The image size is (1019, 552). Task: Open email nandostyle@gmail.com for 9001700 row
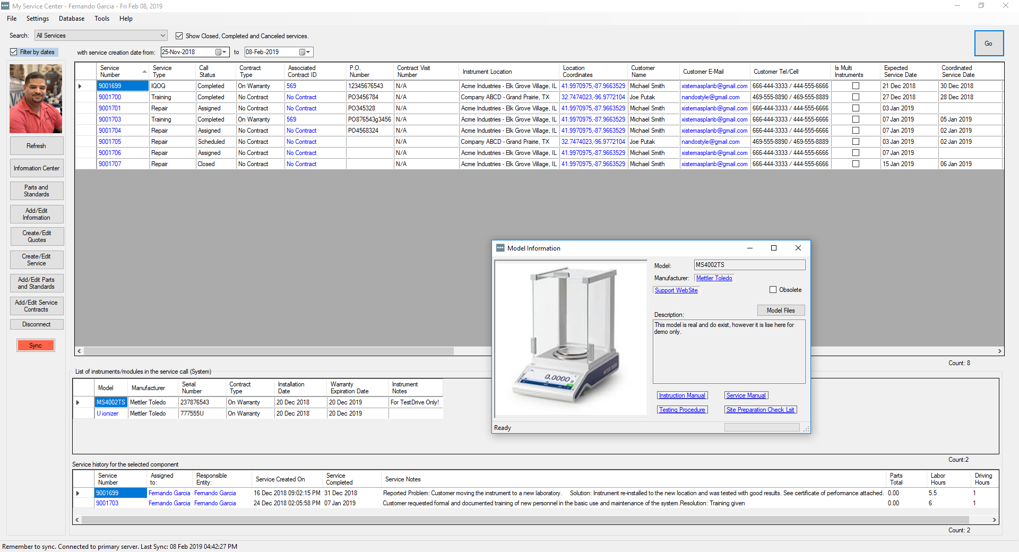pyautogui.click(x=710, y=97)
